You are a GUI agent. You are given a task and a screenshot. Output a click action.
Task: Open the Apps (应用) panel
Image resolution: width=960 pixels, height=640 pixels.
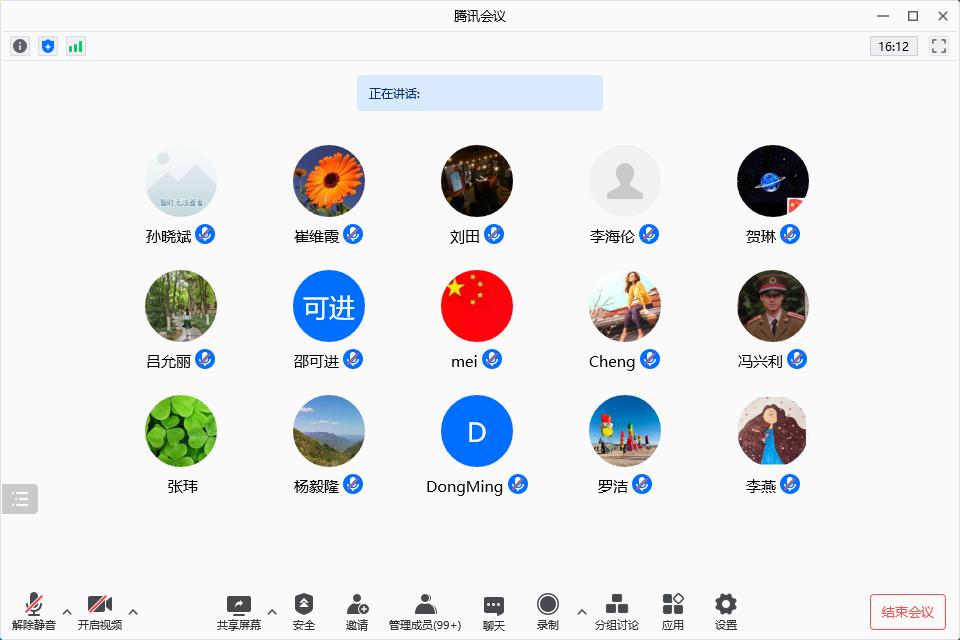coord(673,611)
